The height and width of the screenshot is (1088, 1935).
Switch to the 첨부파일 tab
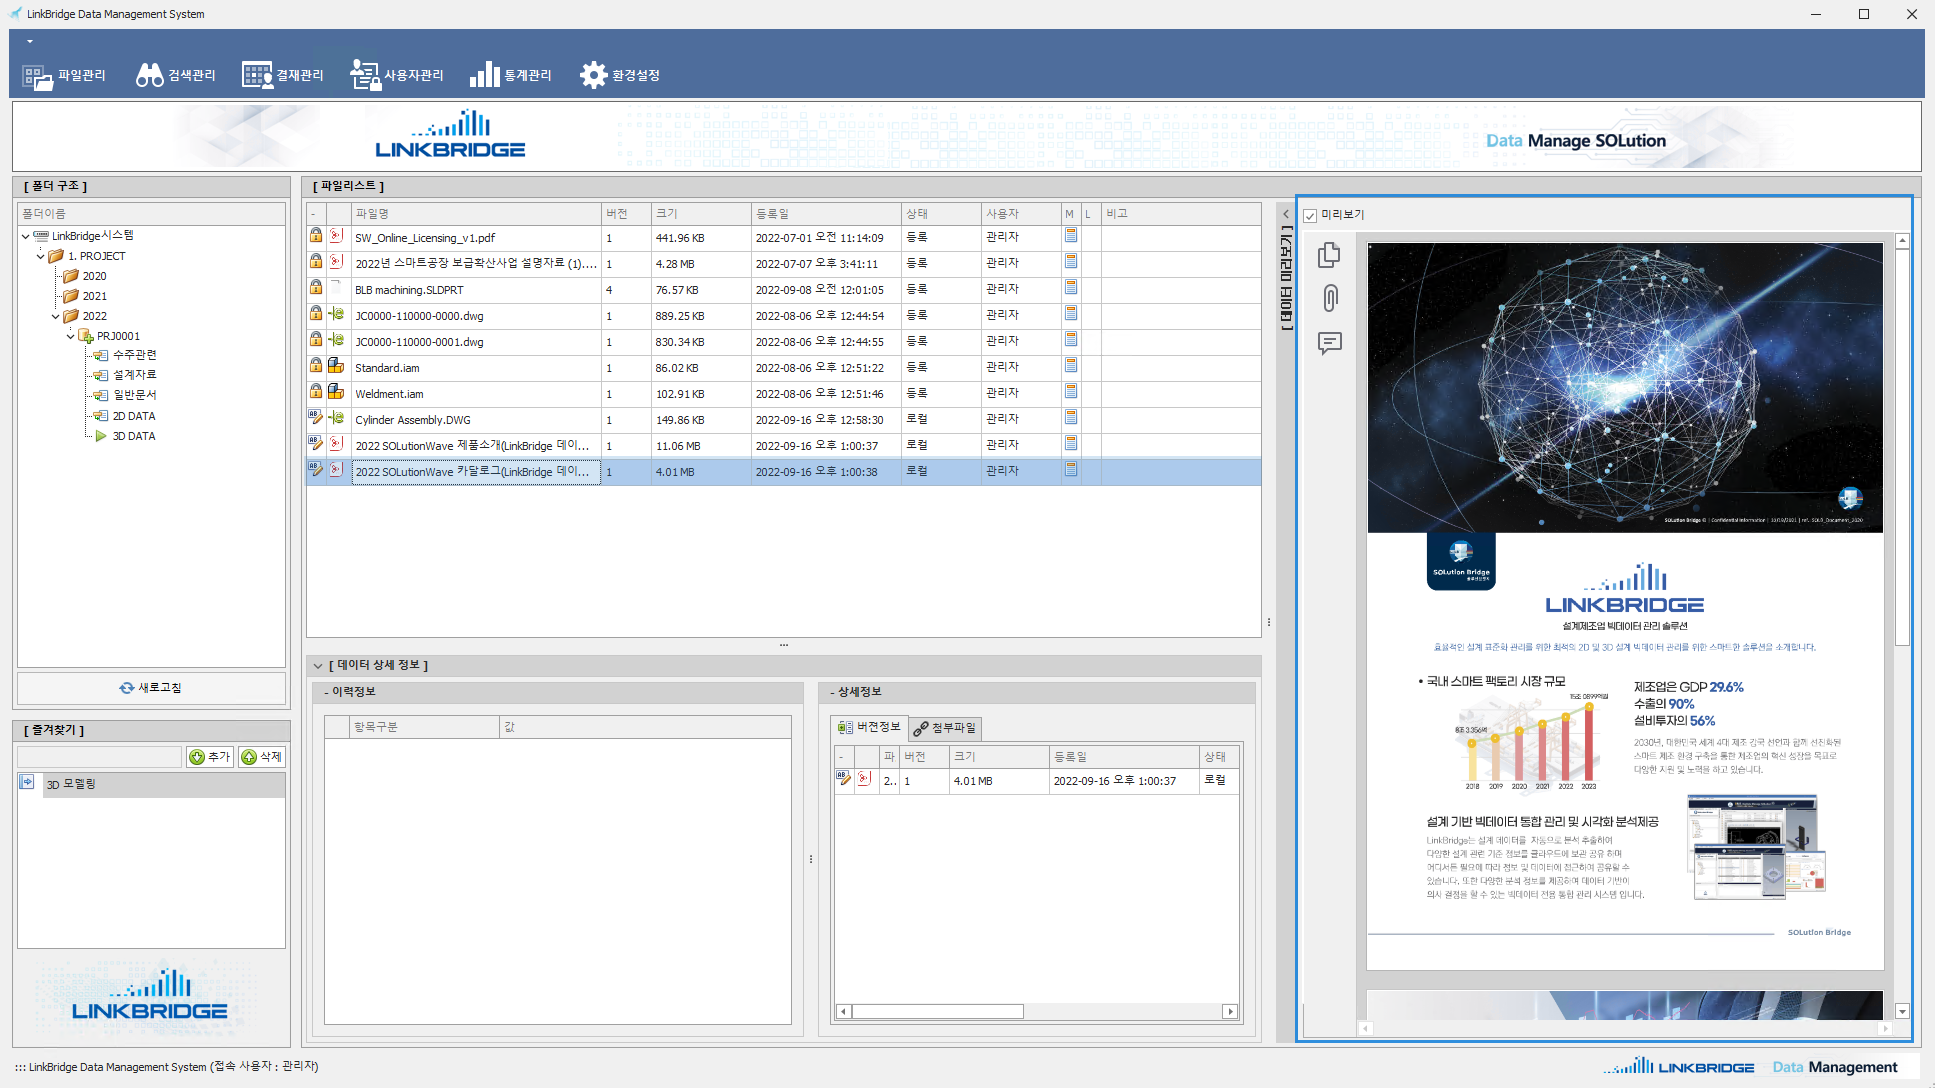[944, 728]
